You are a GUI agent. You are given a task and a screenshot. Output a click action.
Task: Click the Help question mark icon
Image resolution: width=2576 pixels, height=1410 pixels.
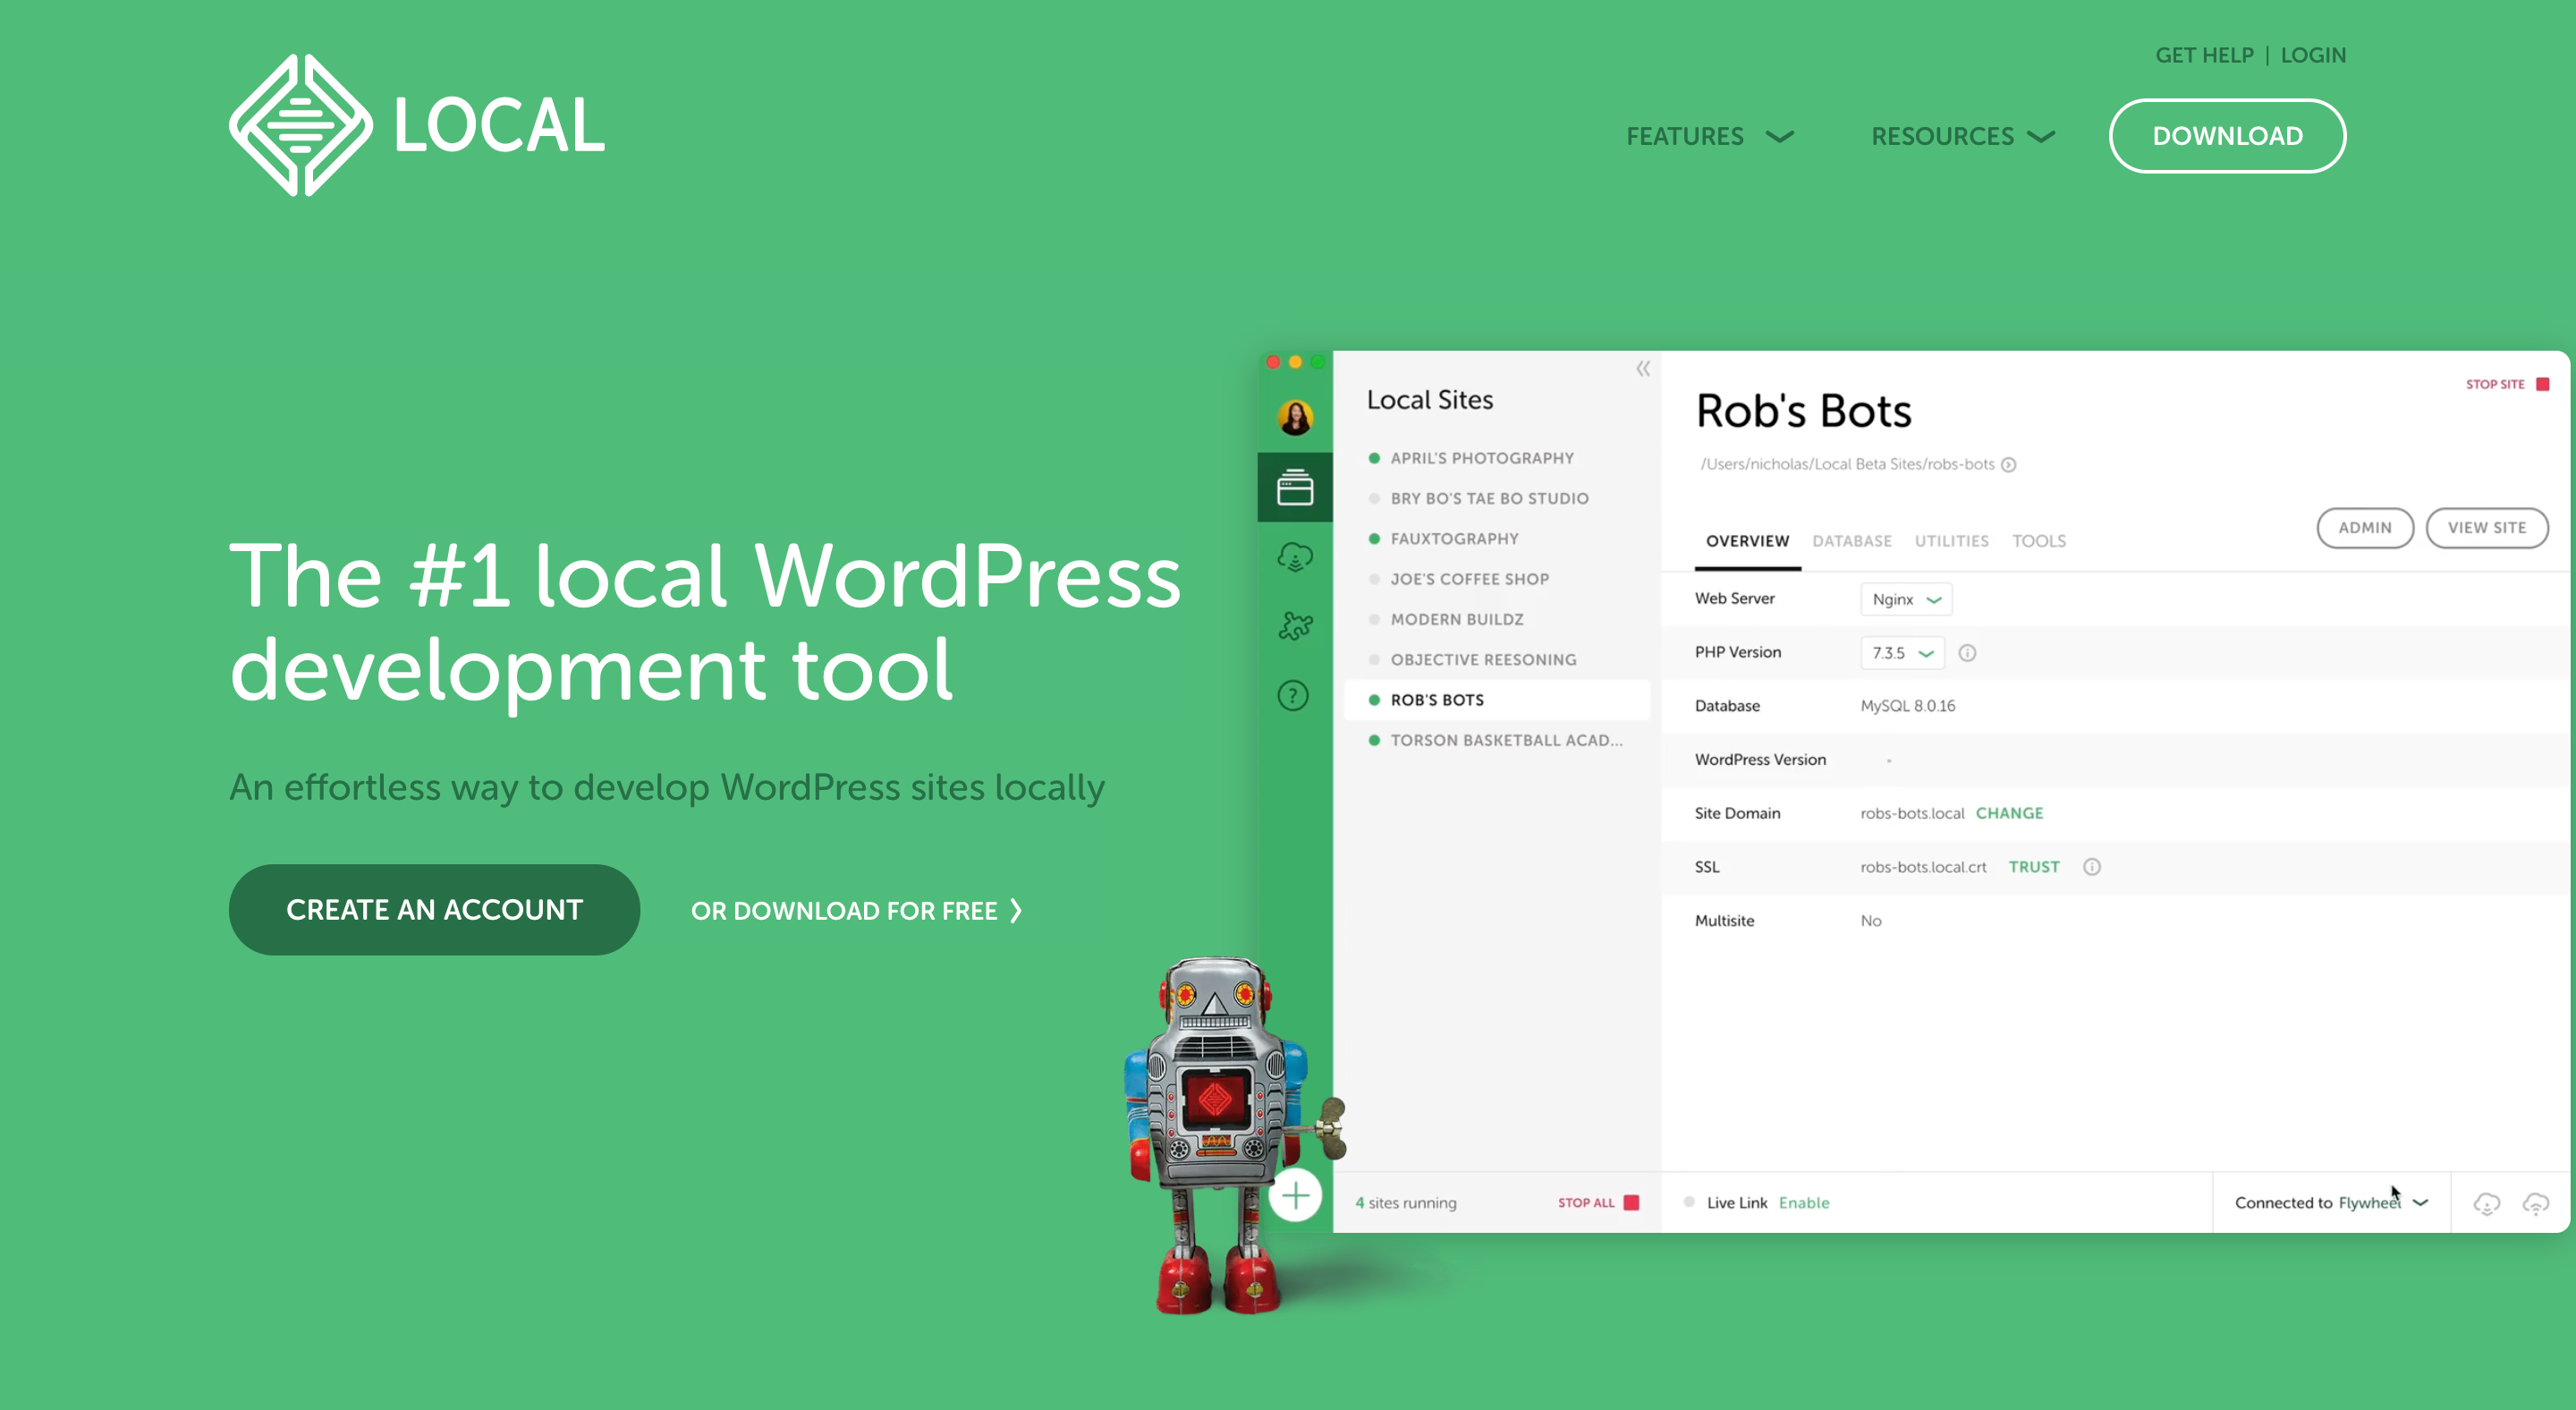pos(1293,696)
